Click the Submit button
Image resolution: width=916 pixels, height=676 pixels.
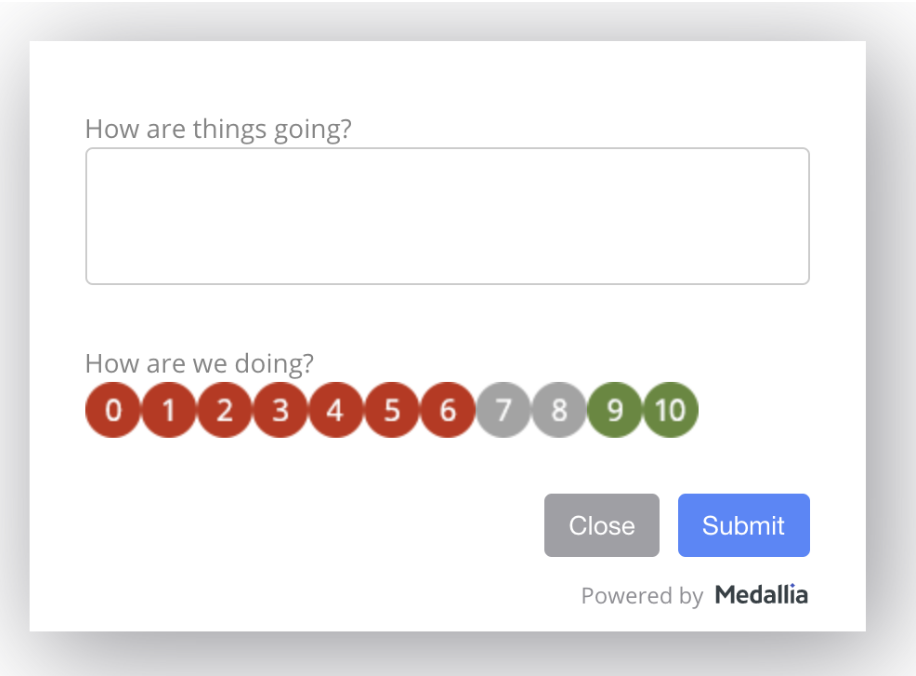744,525
